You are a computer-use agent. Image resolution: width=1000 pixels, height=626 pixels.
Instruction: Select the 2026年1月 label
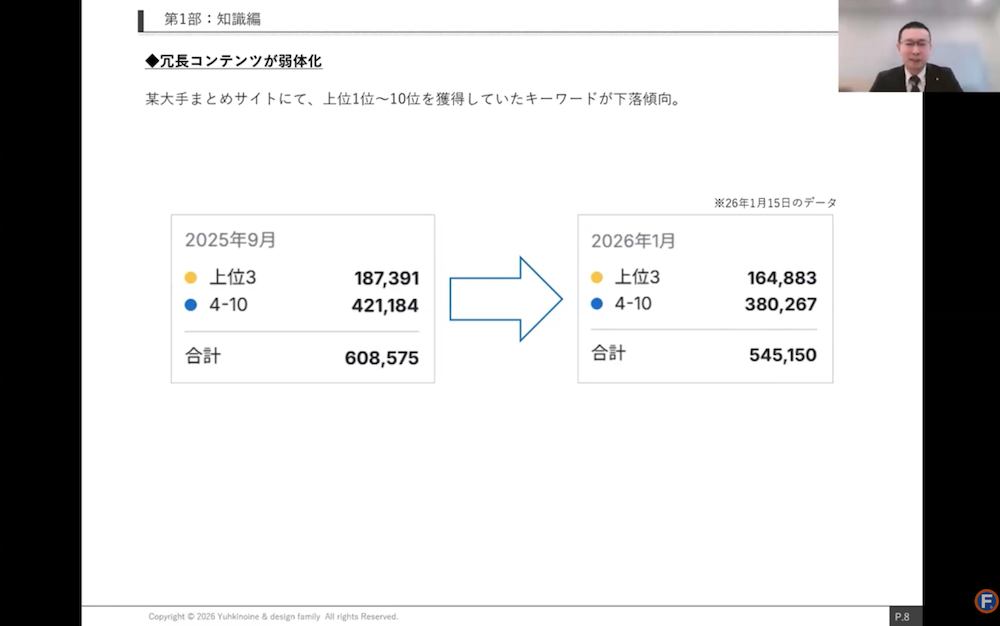tap(634, 240)
